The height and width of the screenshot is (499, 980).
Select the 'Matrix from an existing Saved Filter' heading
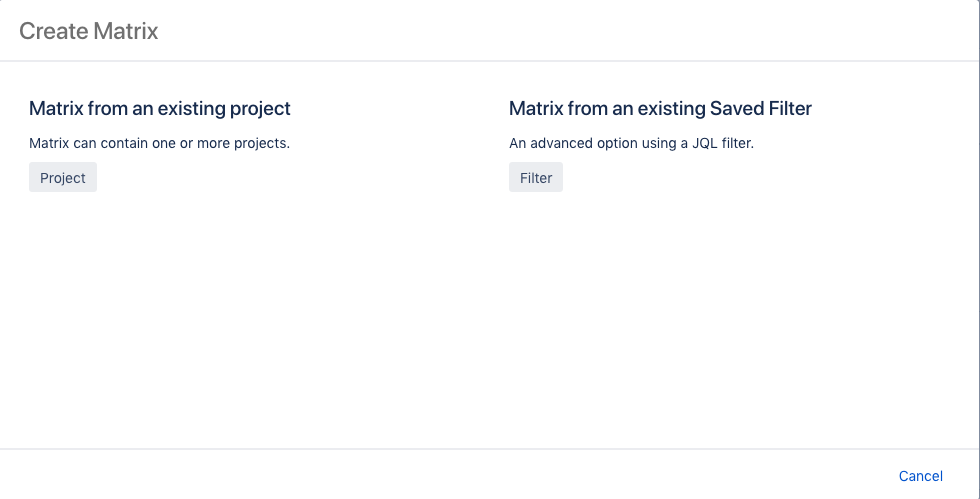coord(658,108)
